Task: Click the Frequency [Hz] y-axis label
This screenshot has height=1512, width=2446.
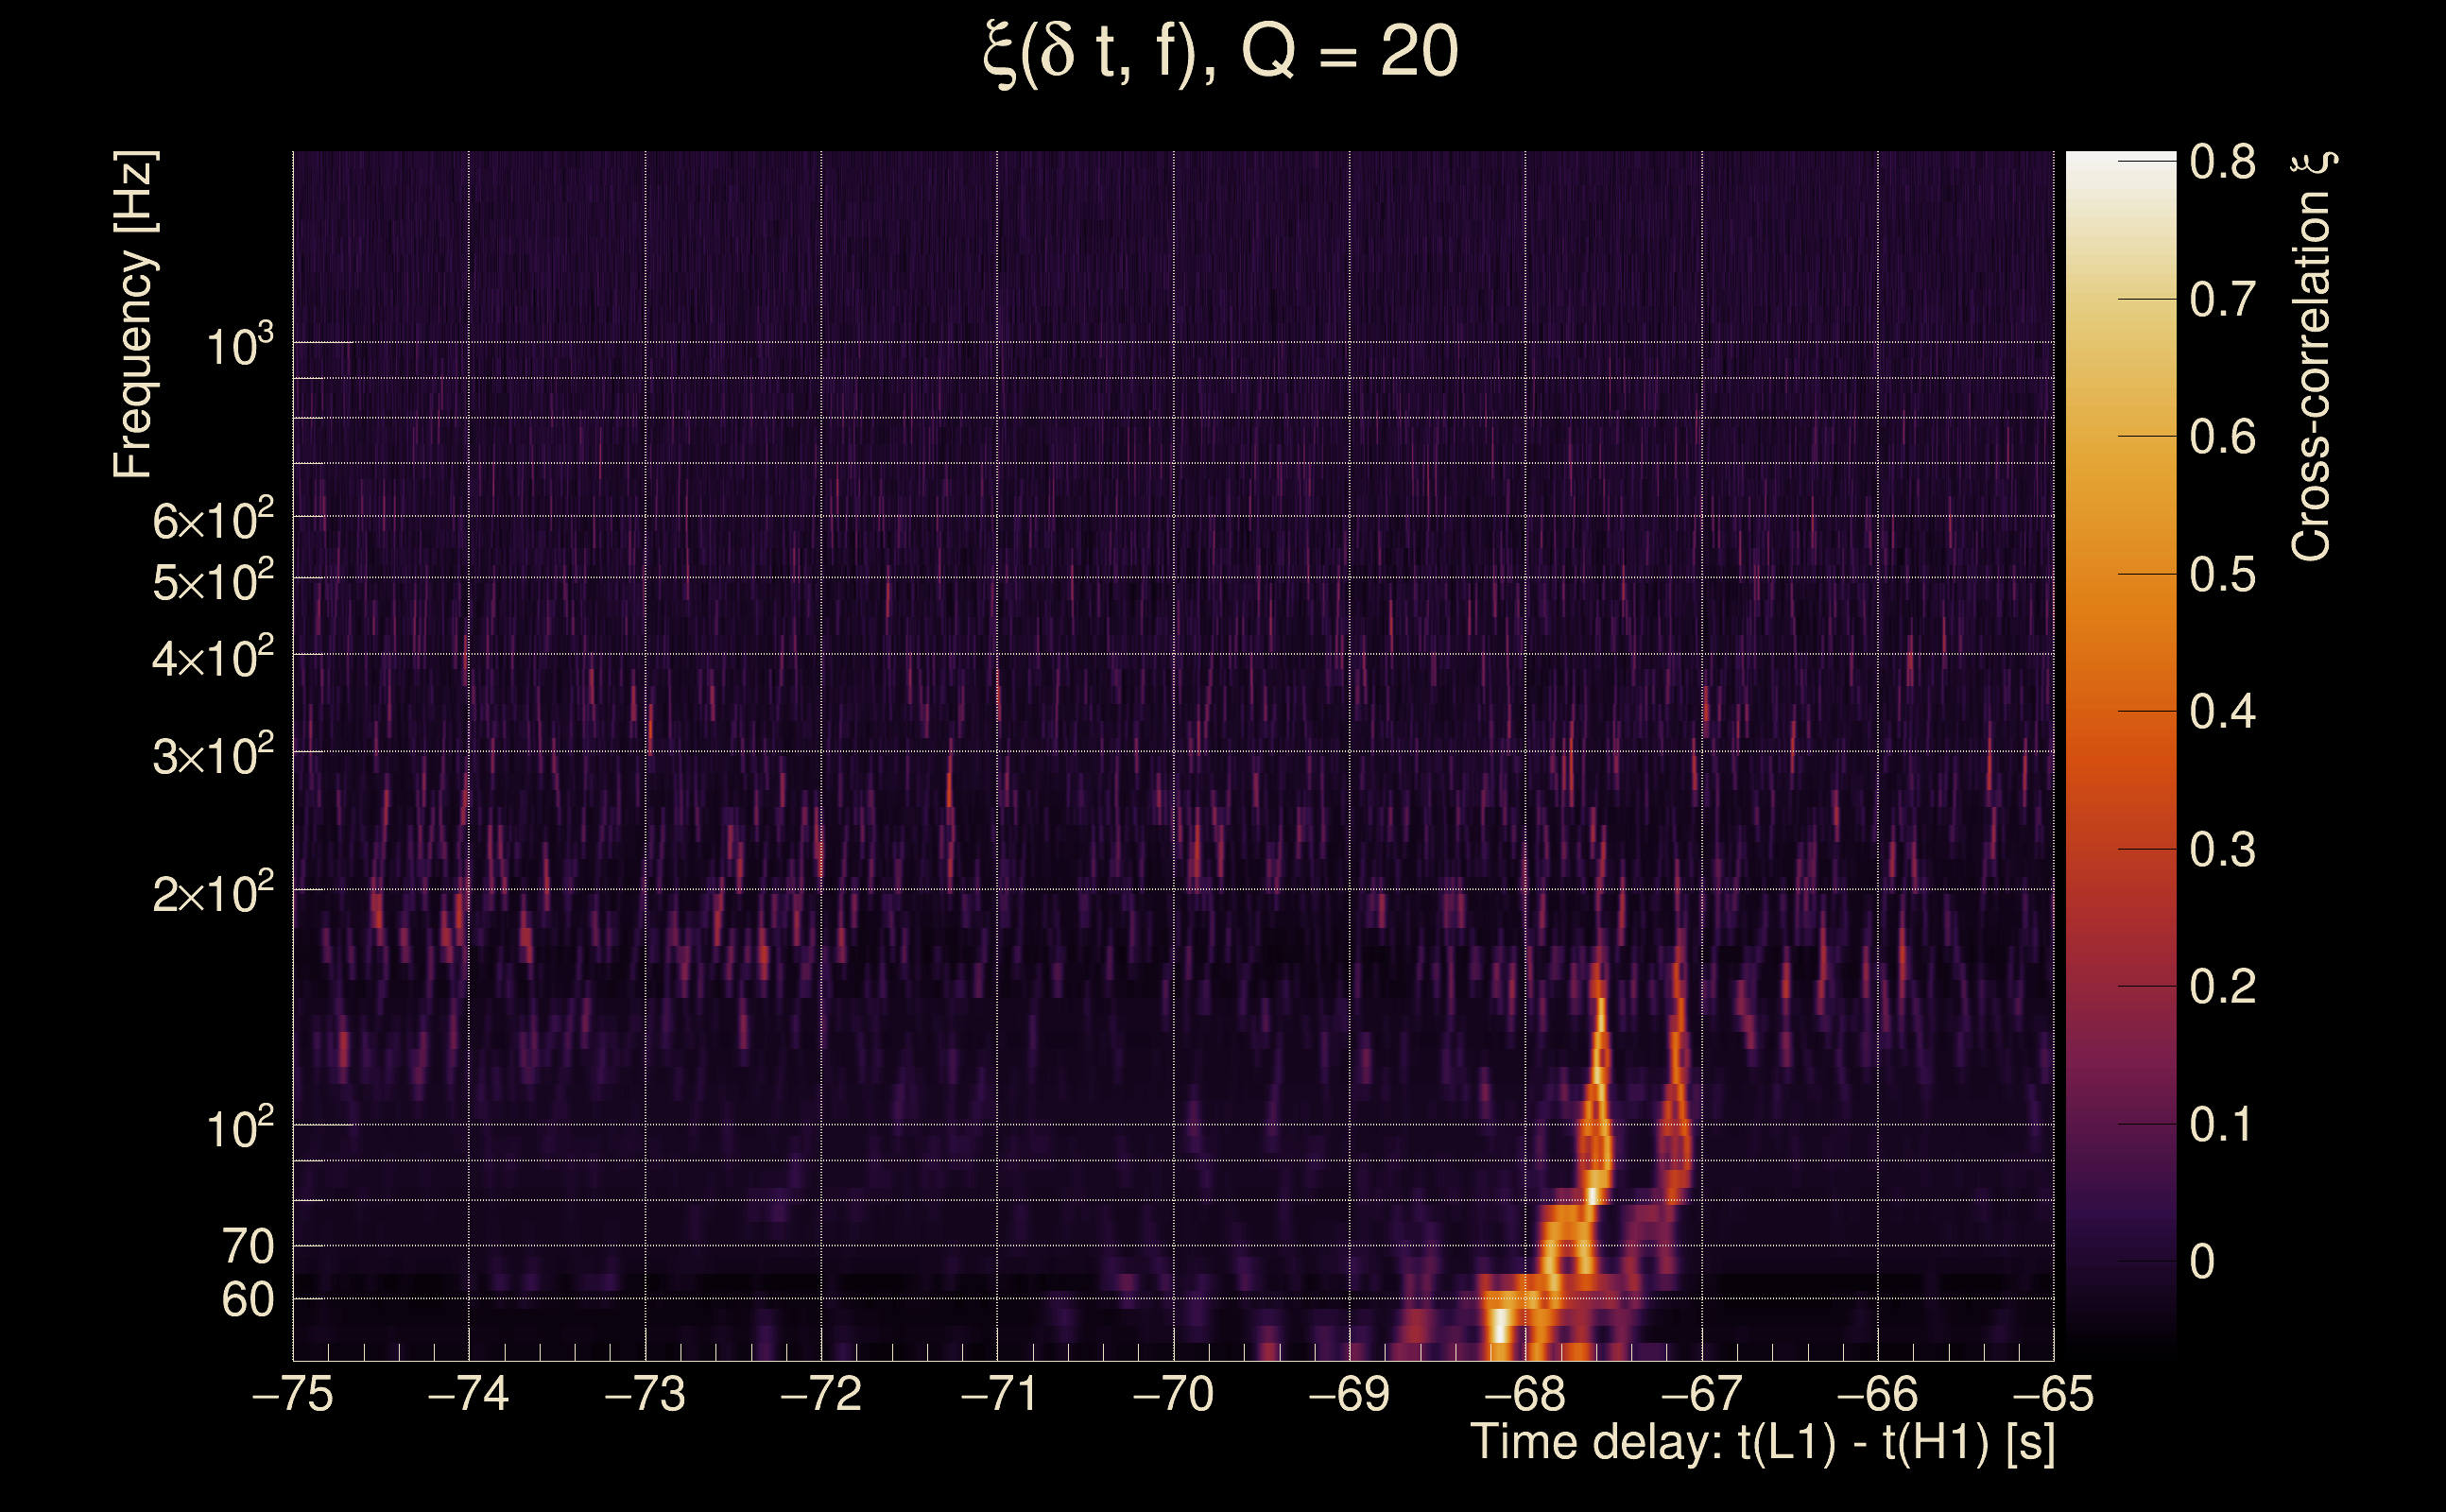Action: pyautogui.click(x=133, y=315)
